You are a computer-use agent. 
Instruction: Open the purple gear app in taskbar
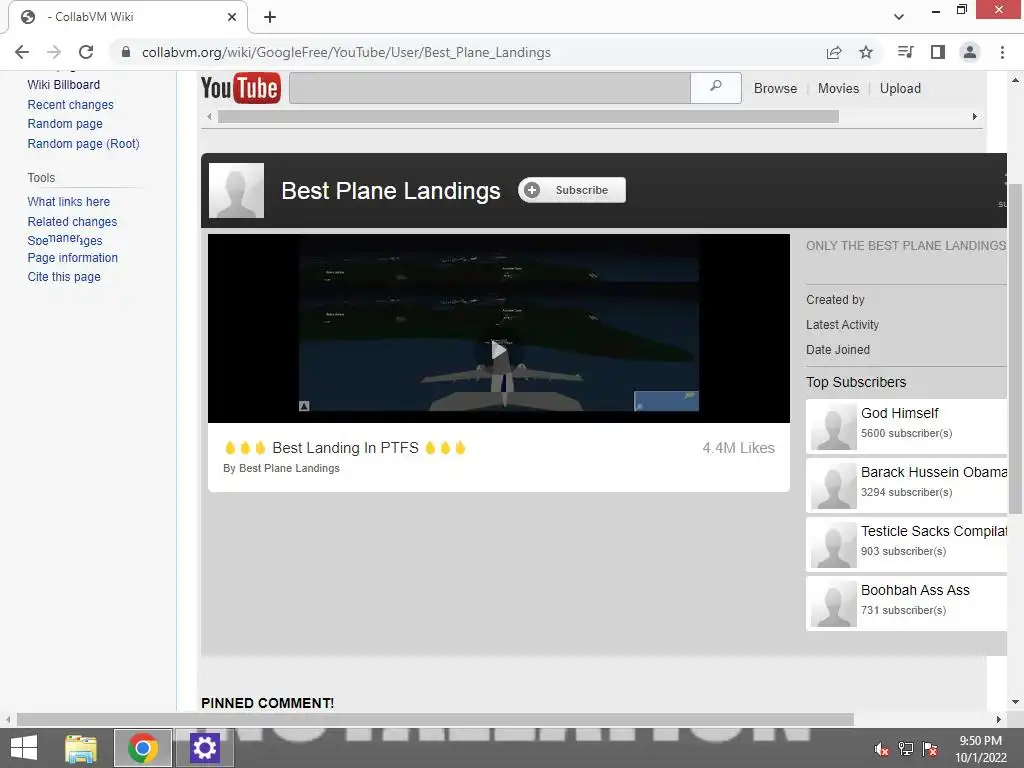point(204,748)
